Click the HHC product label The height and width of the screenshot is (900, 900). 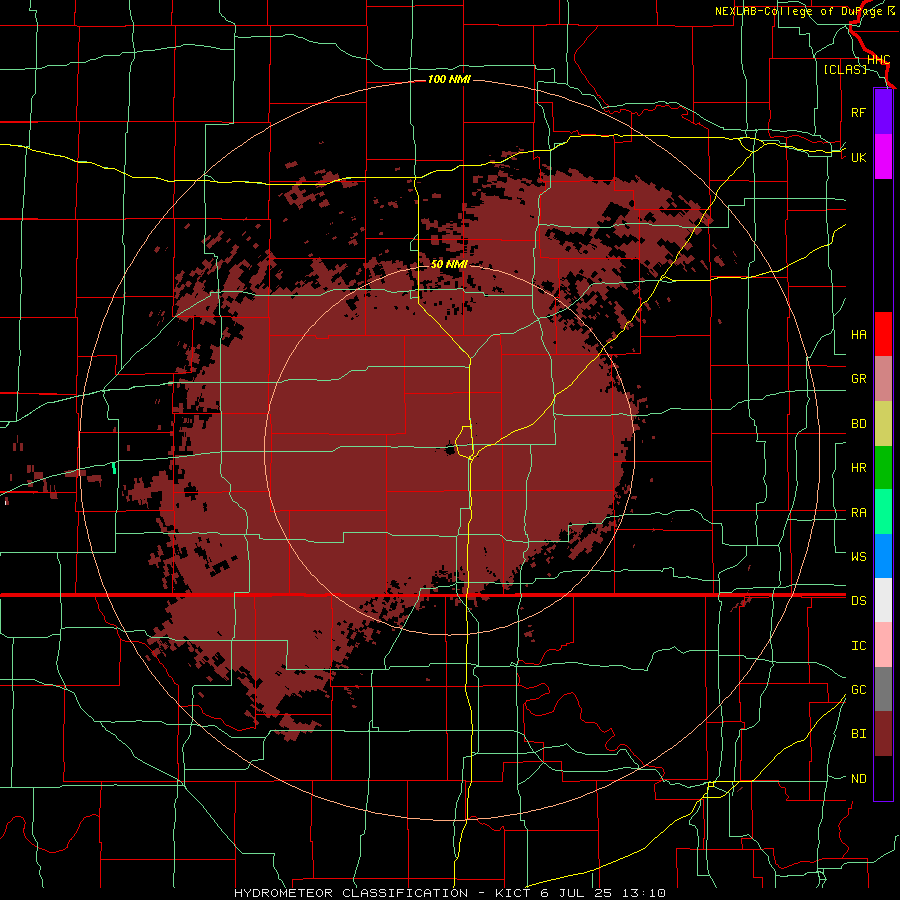(x=878, y=60)
